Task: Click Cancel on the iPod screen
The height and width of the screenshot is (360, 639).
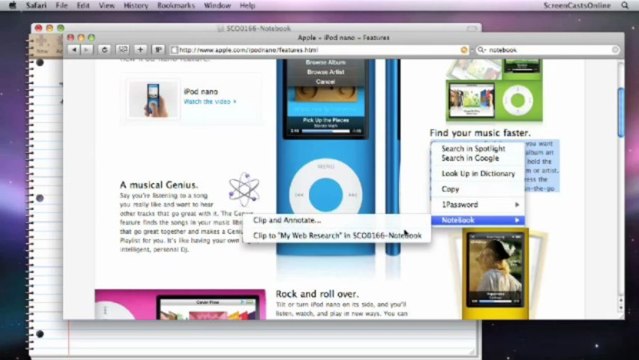Action: pyautogui.click(x=326, y=82)
